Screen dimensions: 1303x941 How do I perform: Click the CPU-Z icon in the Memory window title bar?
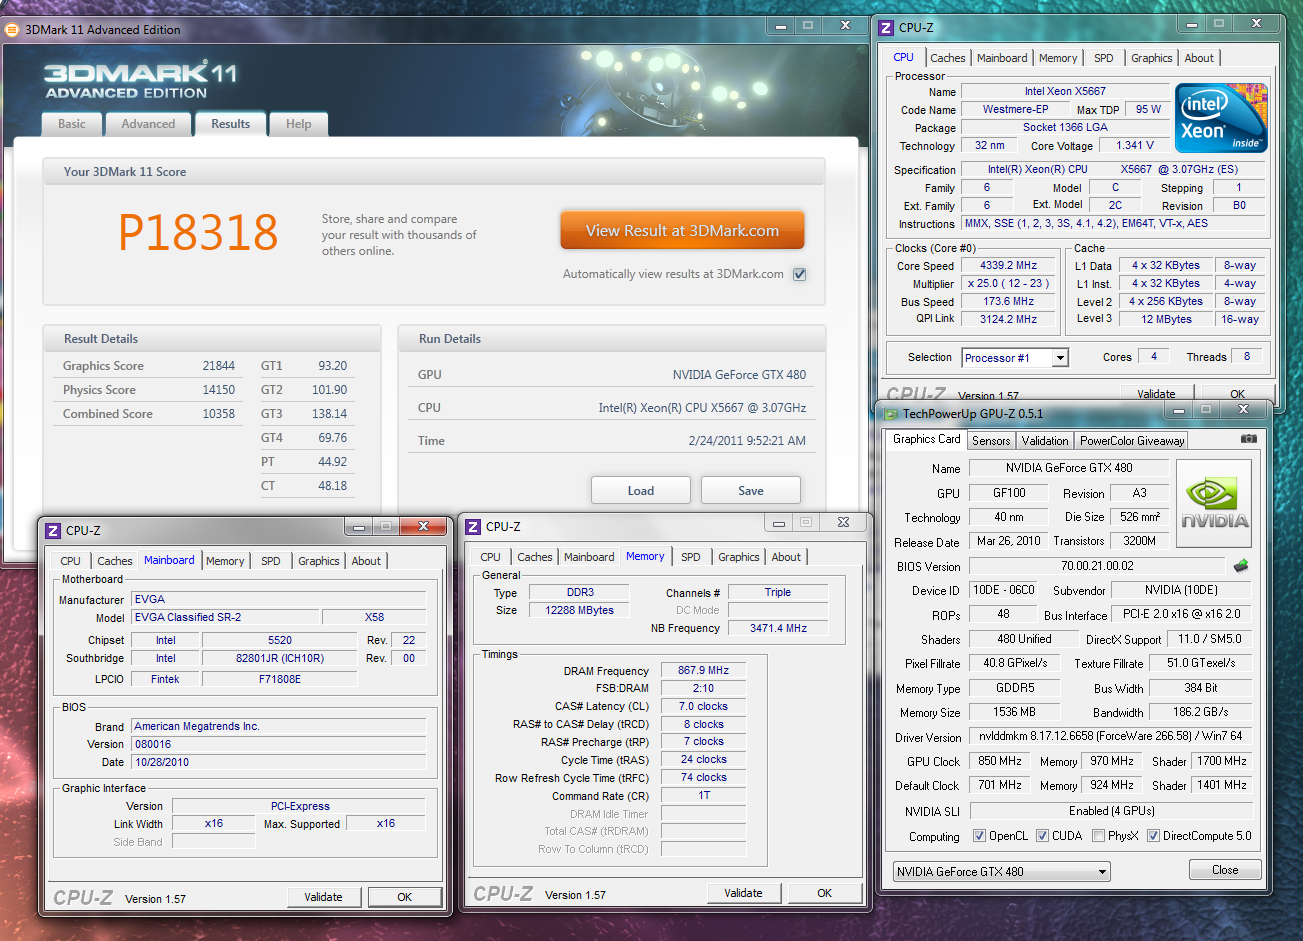[x=474, y=527]
